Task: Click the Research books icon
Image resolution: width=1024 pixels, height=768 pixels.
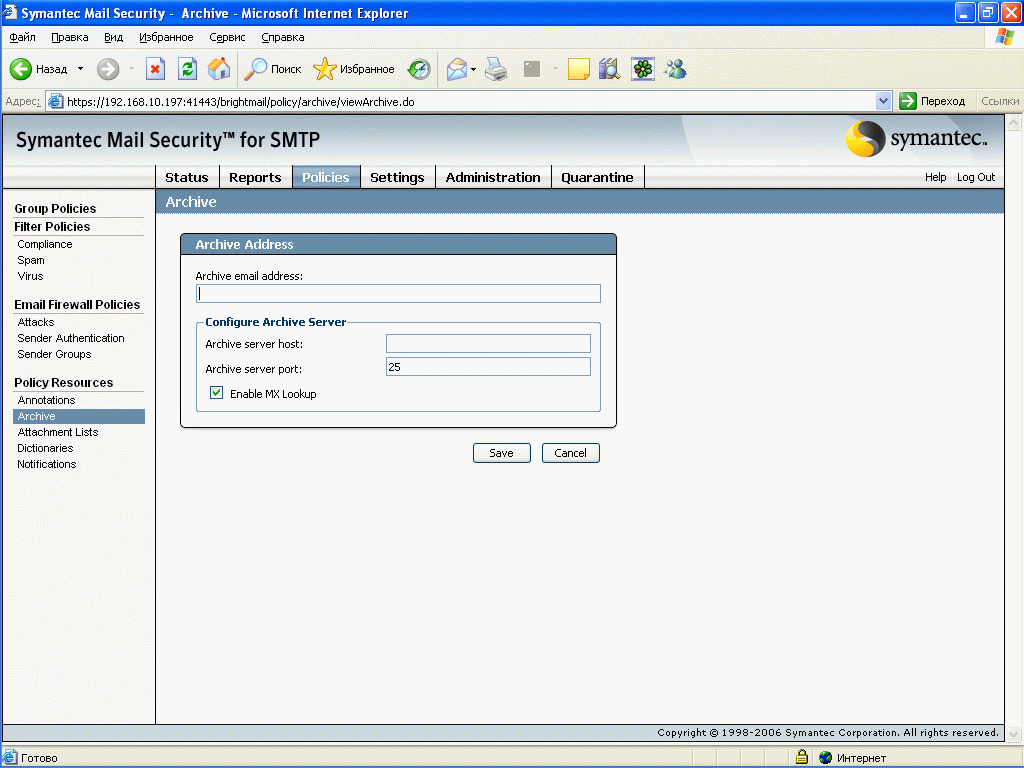Action: click(x=609, y=69)
